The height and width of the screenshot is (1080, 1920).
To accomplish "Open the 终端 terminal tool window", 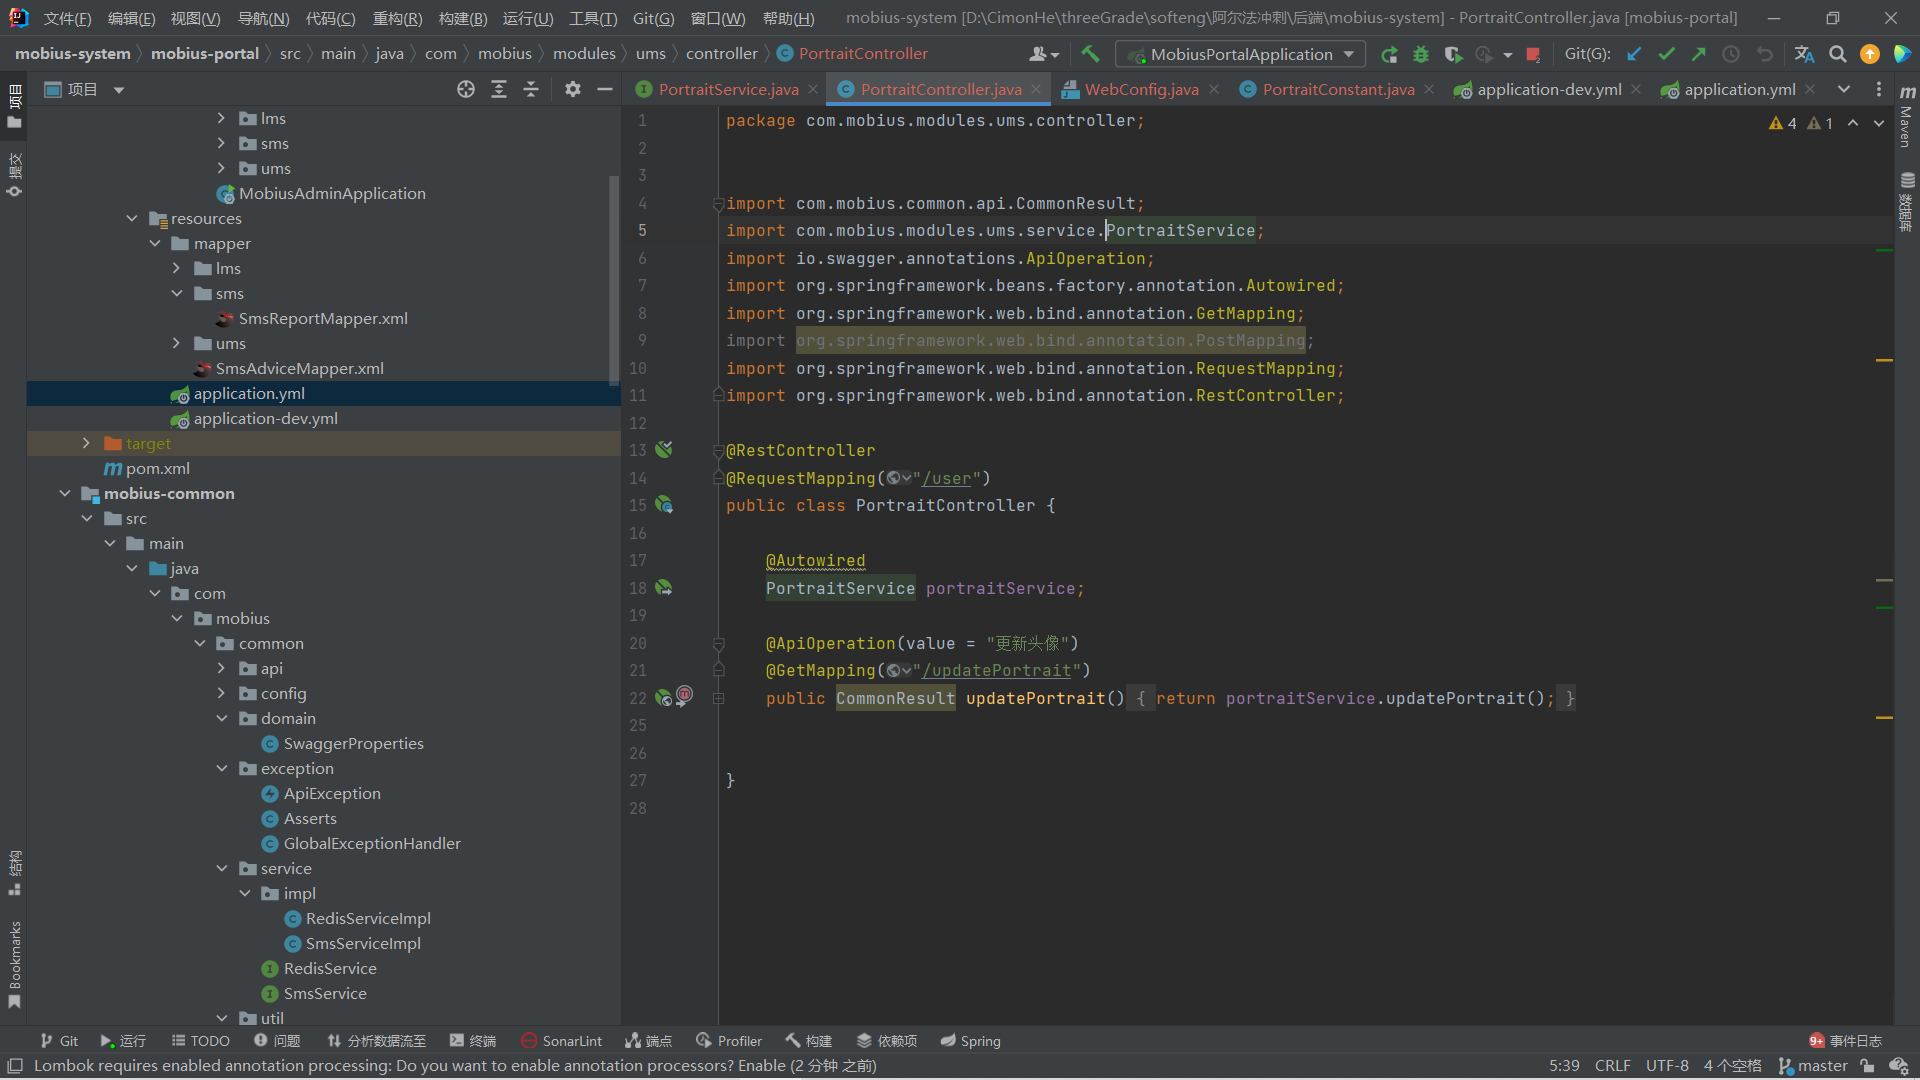I will click(473, 1041).
